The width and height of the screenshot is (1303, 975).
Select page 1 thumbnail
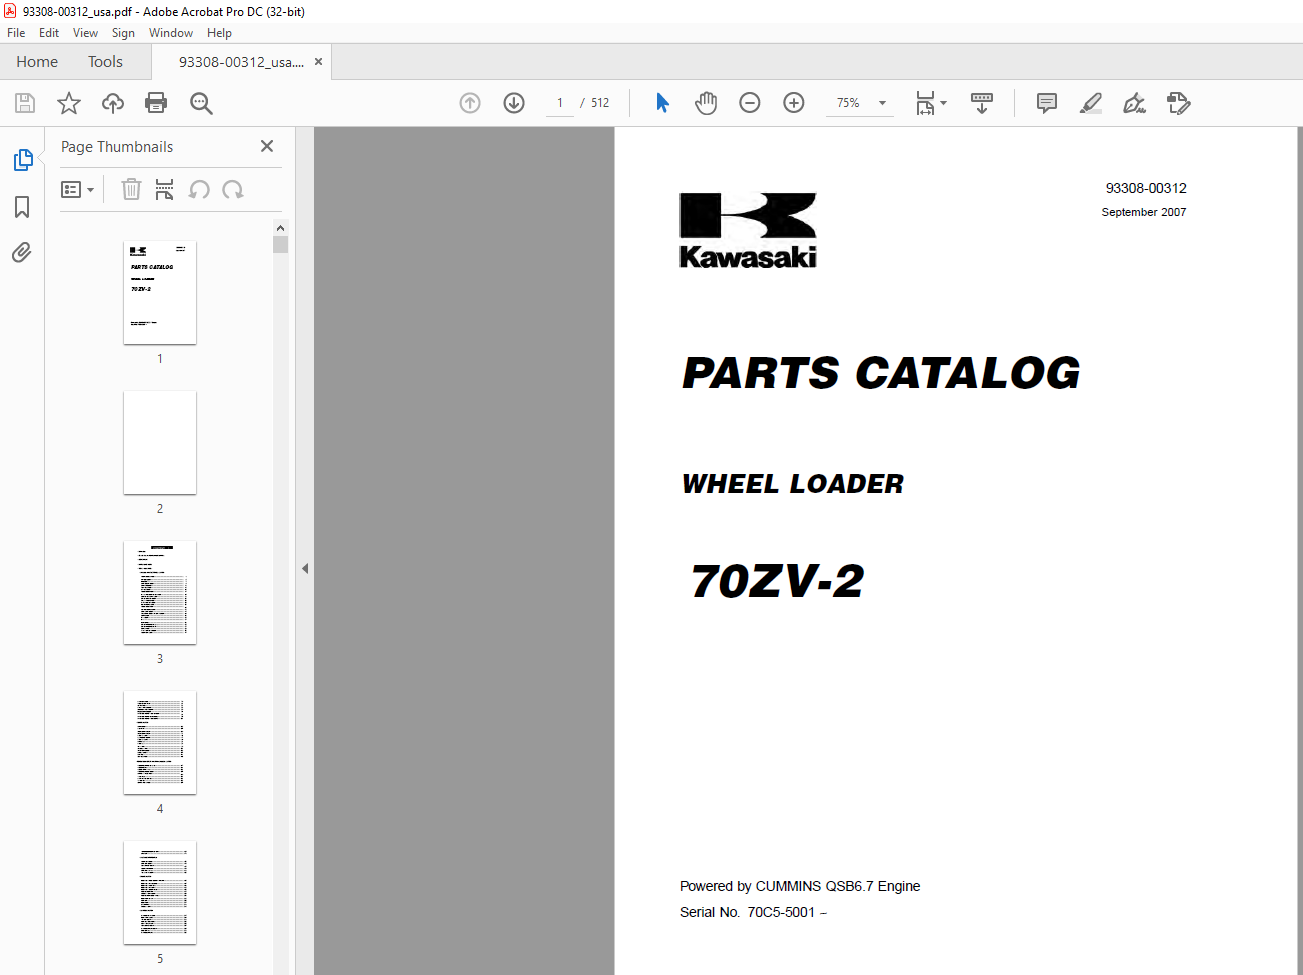(160, 293)
